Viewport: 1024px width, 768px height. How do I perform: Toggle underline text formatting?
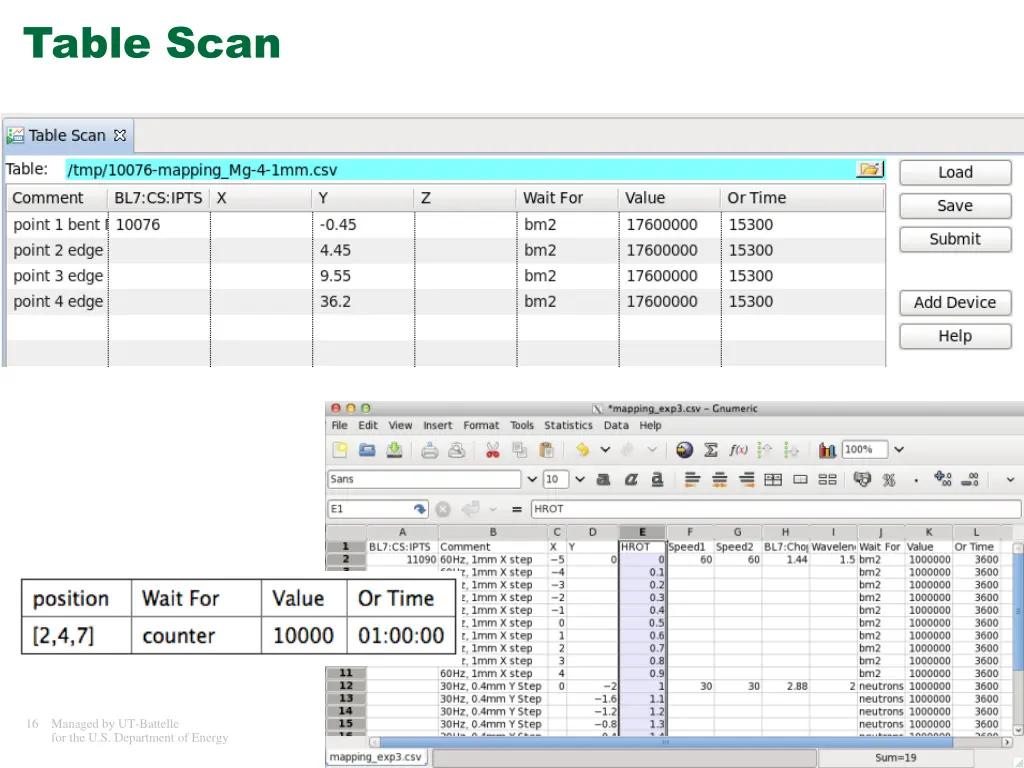pos(657,480)
